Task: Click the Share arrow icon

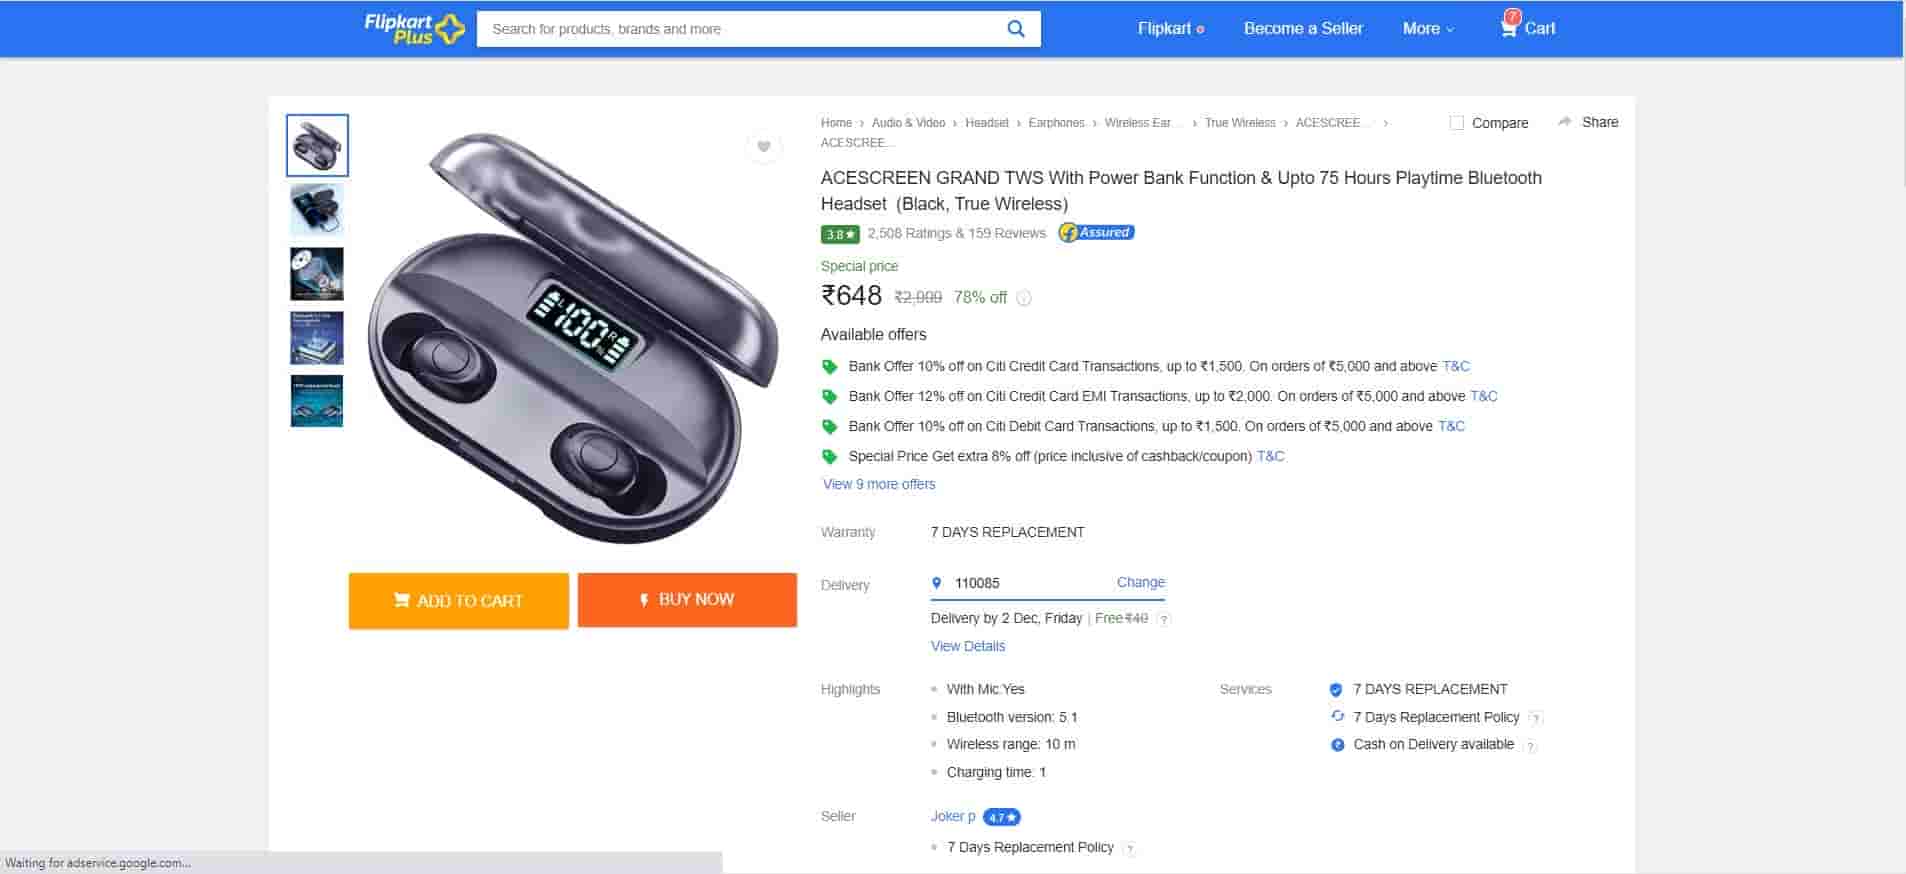Action: click(x=1565, y=122)
